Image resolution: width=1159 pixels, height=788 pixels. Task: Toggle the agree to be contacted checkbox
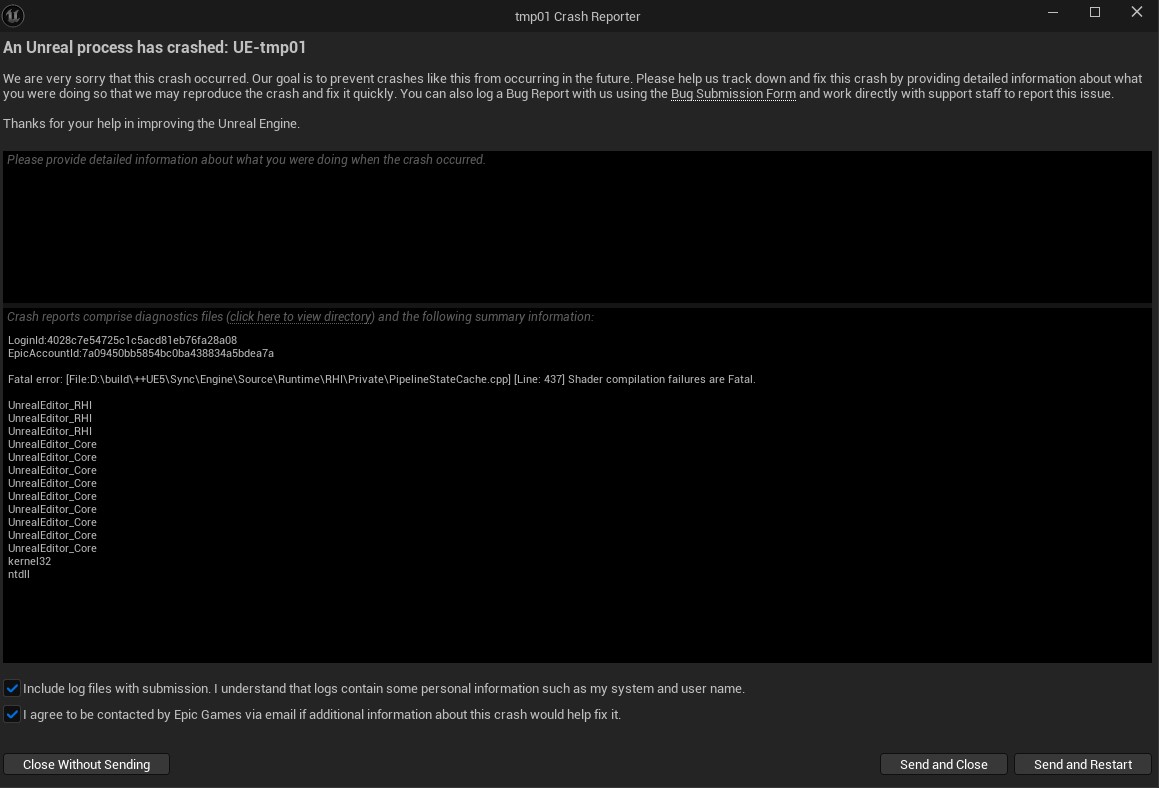12,714
